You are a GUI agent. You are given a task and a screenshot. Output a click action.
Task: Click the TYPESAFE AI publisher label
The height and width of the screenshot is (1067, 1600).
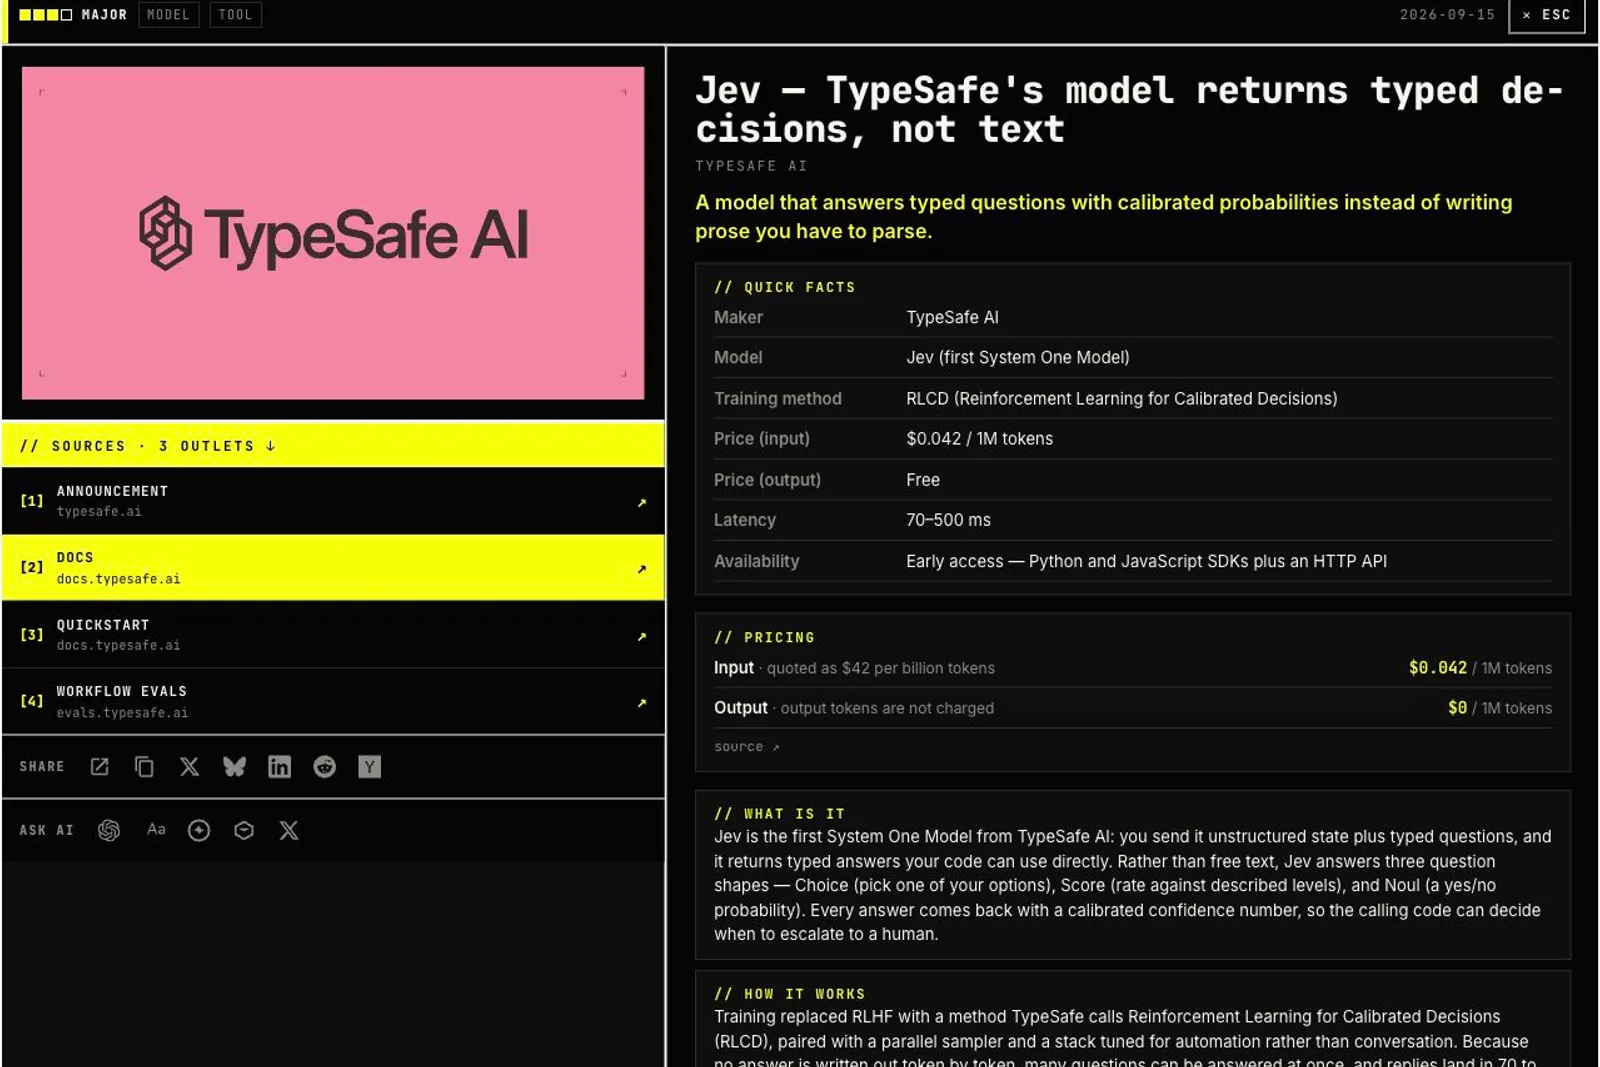(x=751, y=166)
